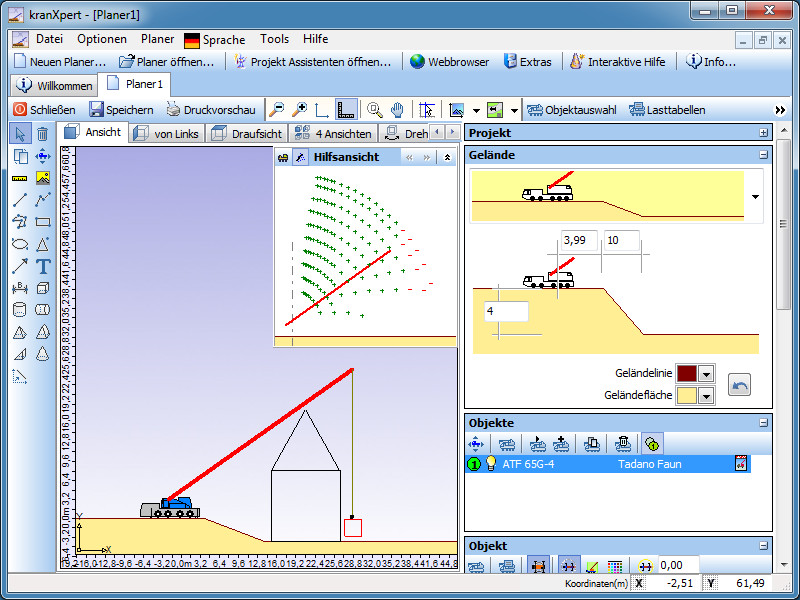This screenshot has width=800, height=600.
Task: Click the insert image tool
Action: point(43,178)
